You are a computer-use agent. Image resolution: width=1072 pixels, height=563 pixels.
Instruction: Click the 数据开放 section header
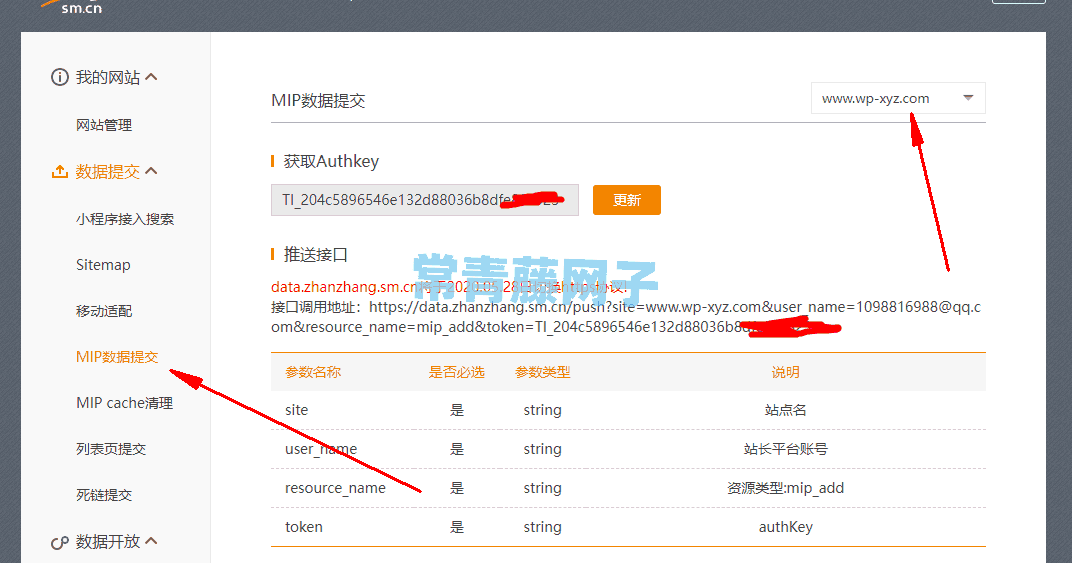[107, 542]
